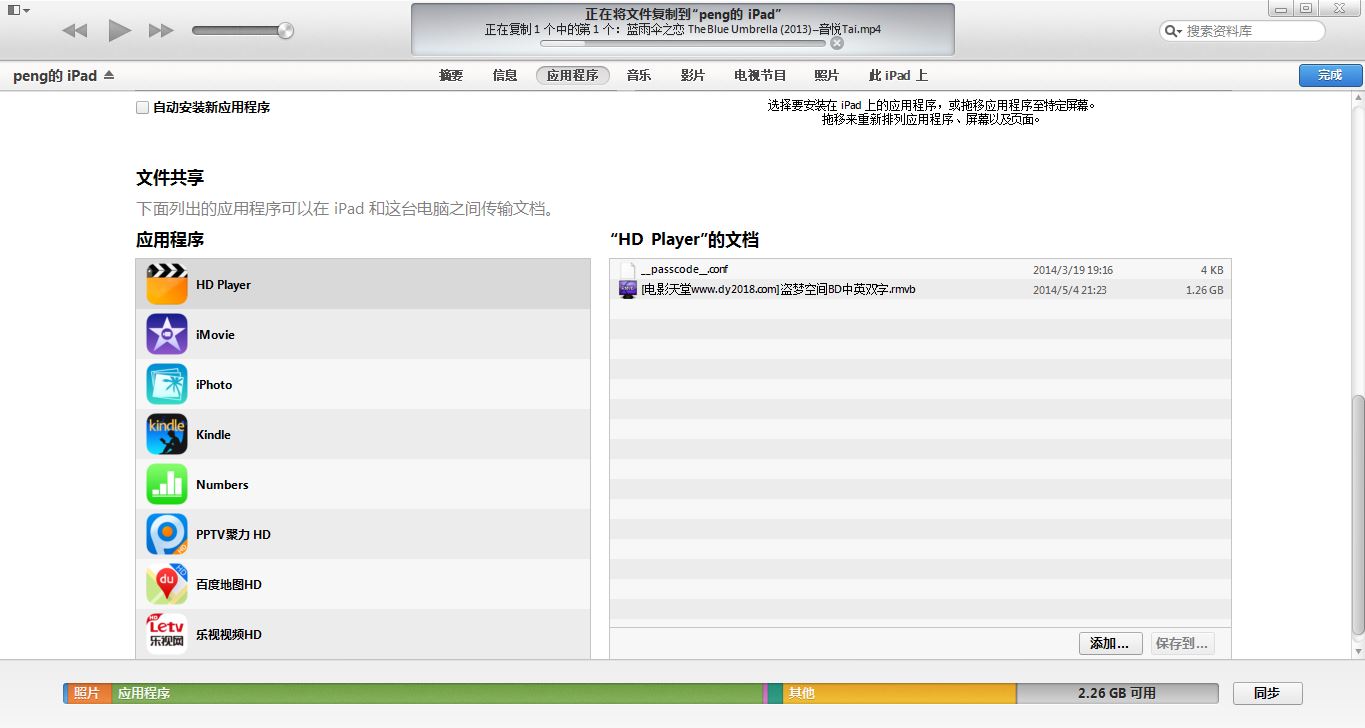Screen dimensions: 1365x728
Task: Select the Kindle row label
Action: pos(213,434)
